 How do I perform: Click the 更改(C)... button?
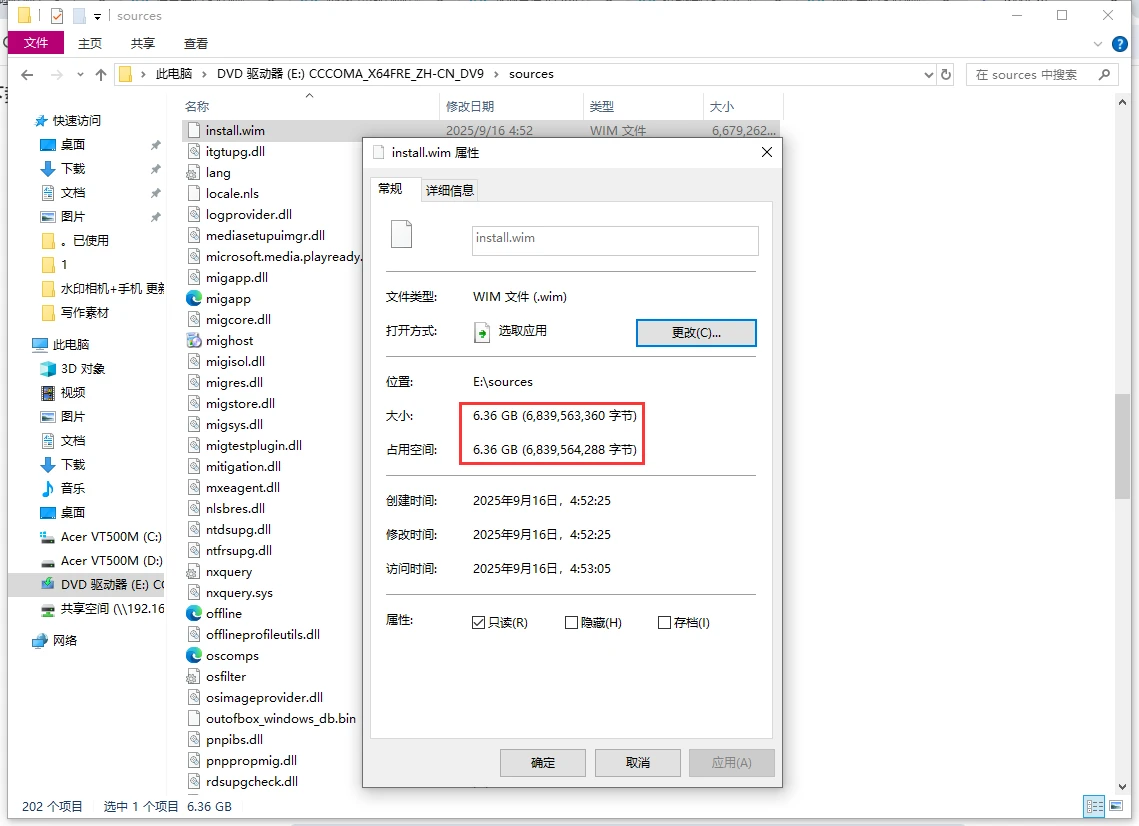pyautogui.click(x=696, y=333)
